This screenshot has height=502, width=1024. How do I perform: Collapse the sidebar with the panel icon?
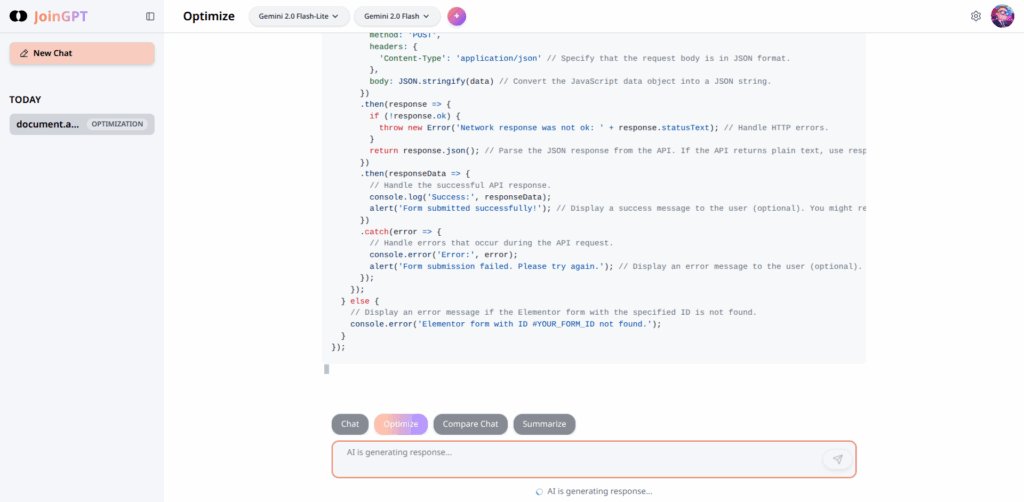pyautogui.click(x=150, y=16)
